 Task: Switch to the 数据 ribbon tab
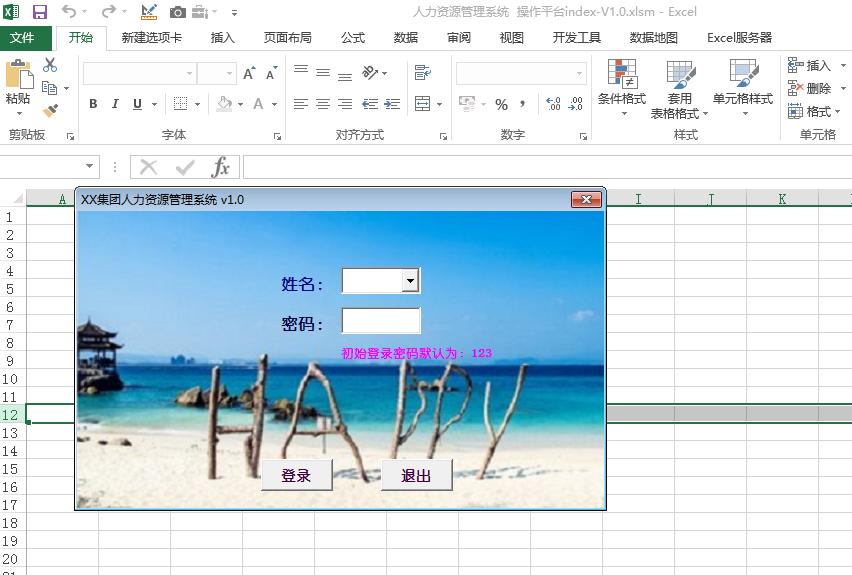coord(406,38)
